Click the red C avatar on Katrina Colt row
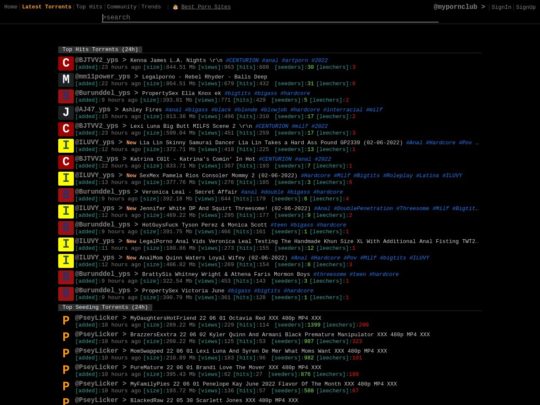Screen dimensions: 540x405 pyautogui.click(x=66, y=162)
